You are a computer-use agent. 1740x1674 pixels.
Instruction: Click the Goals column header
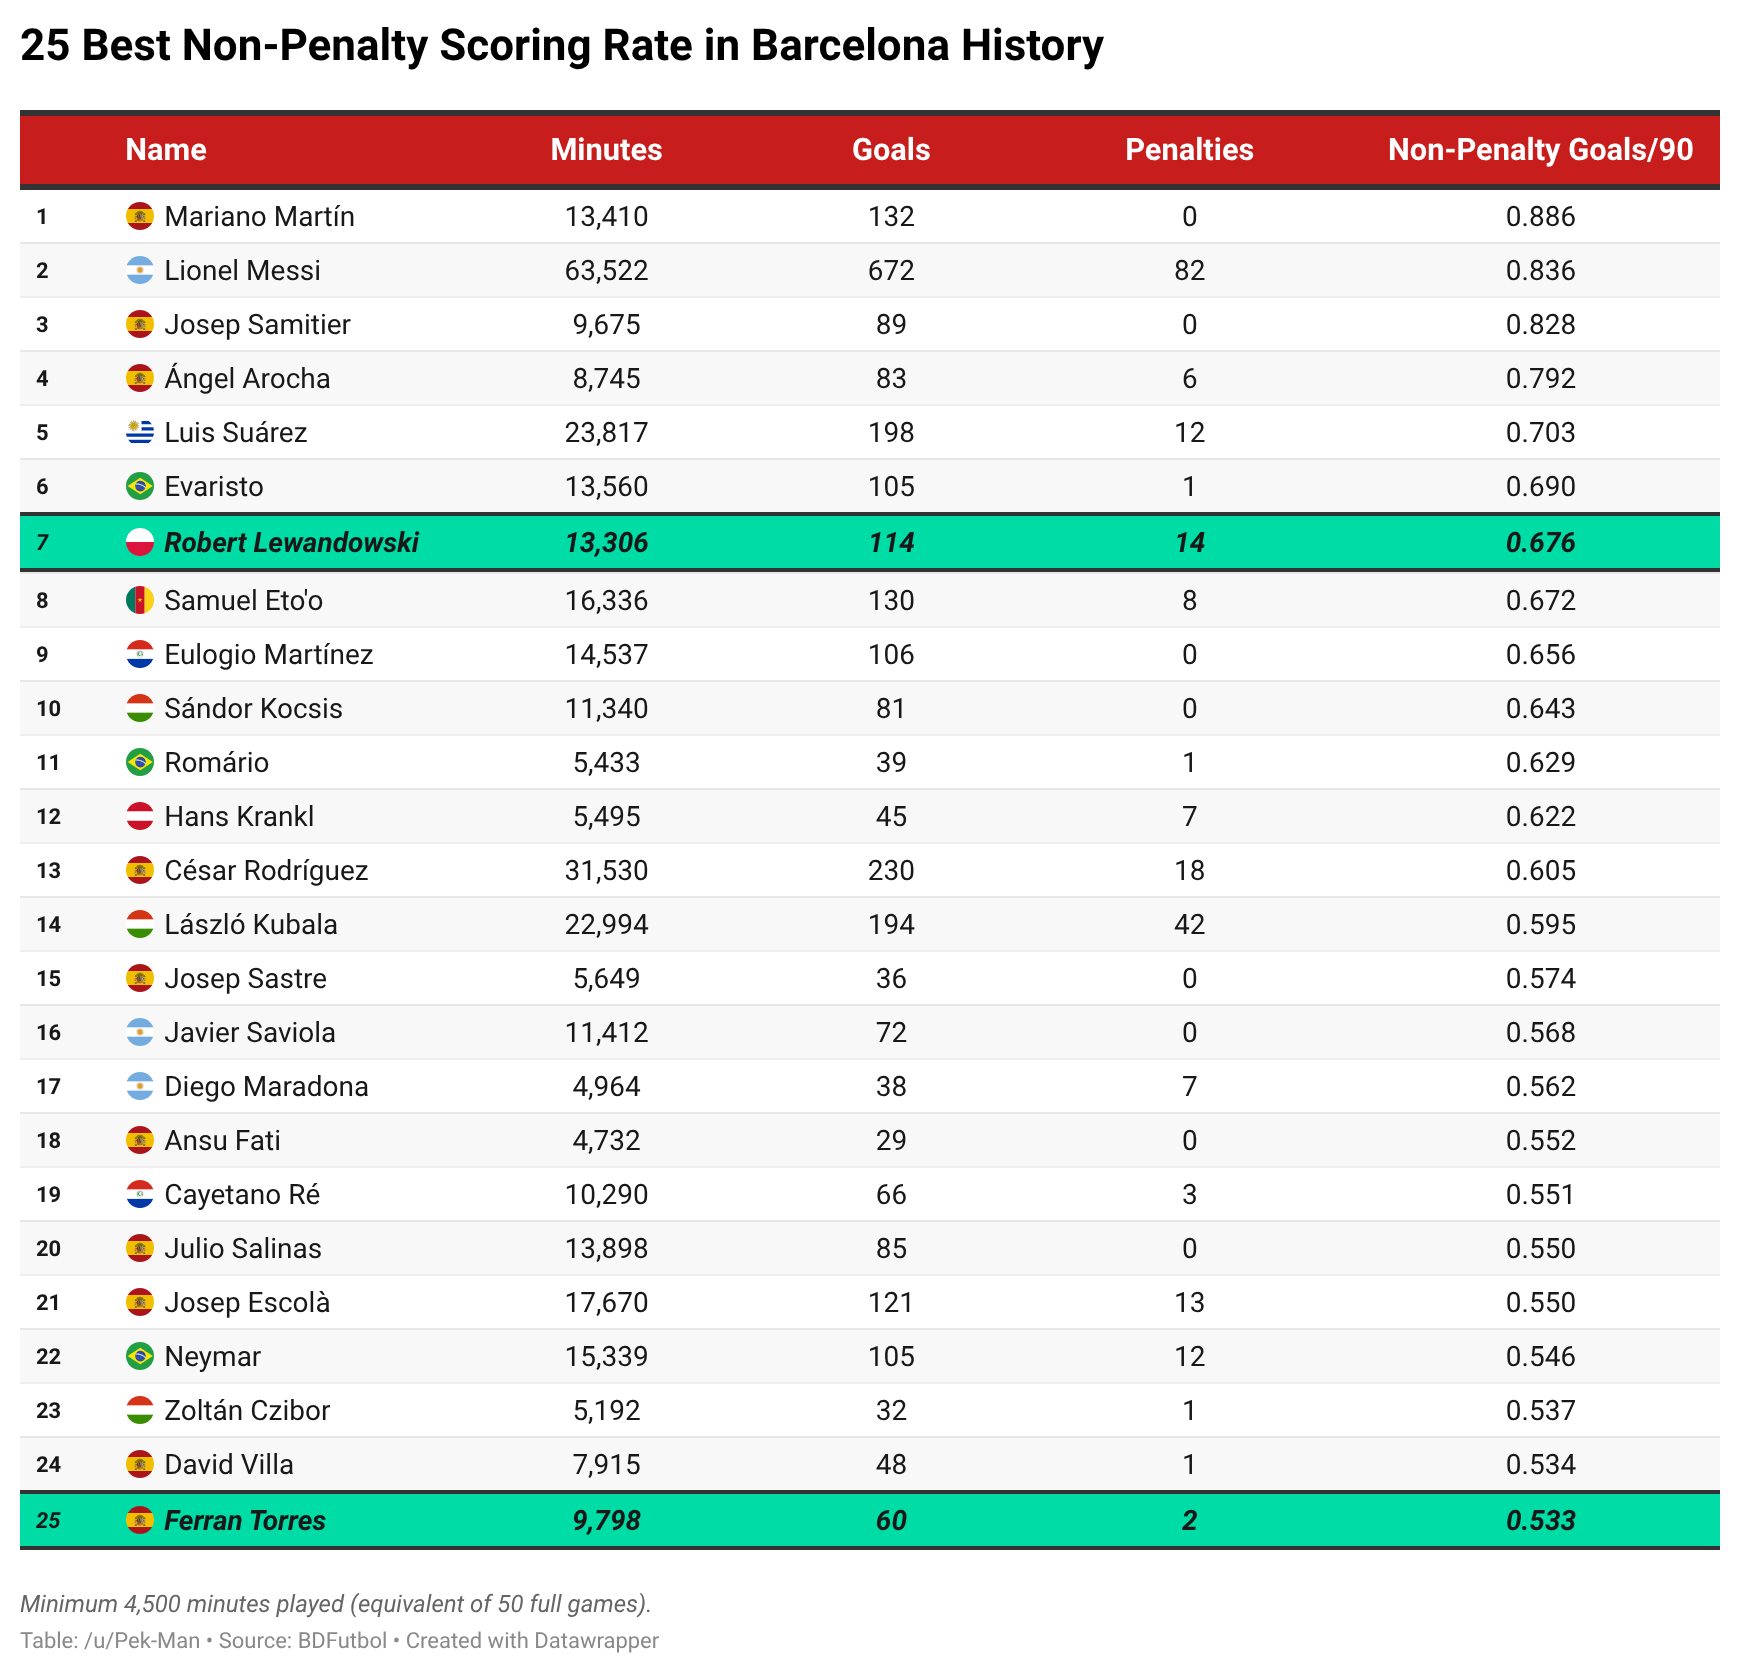pos(890,149)
